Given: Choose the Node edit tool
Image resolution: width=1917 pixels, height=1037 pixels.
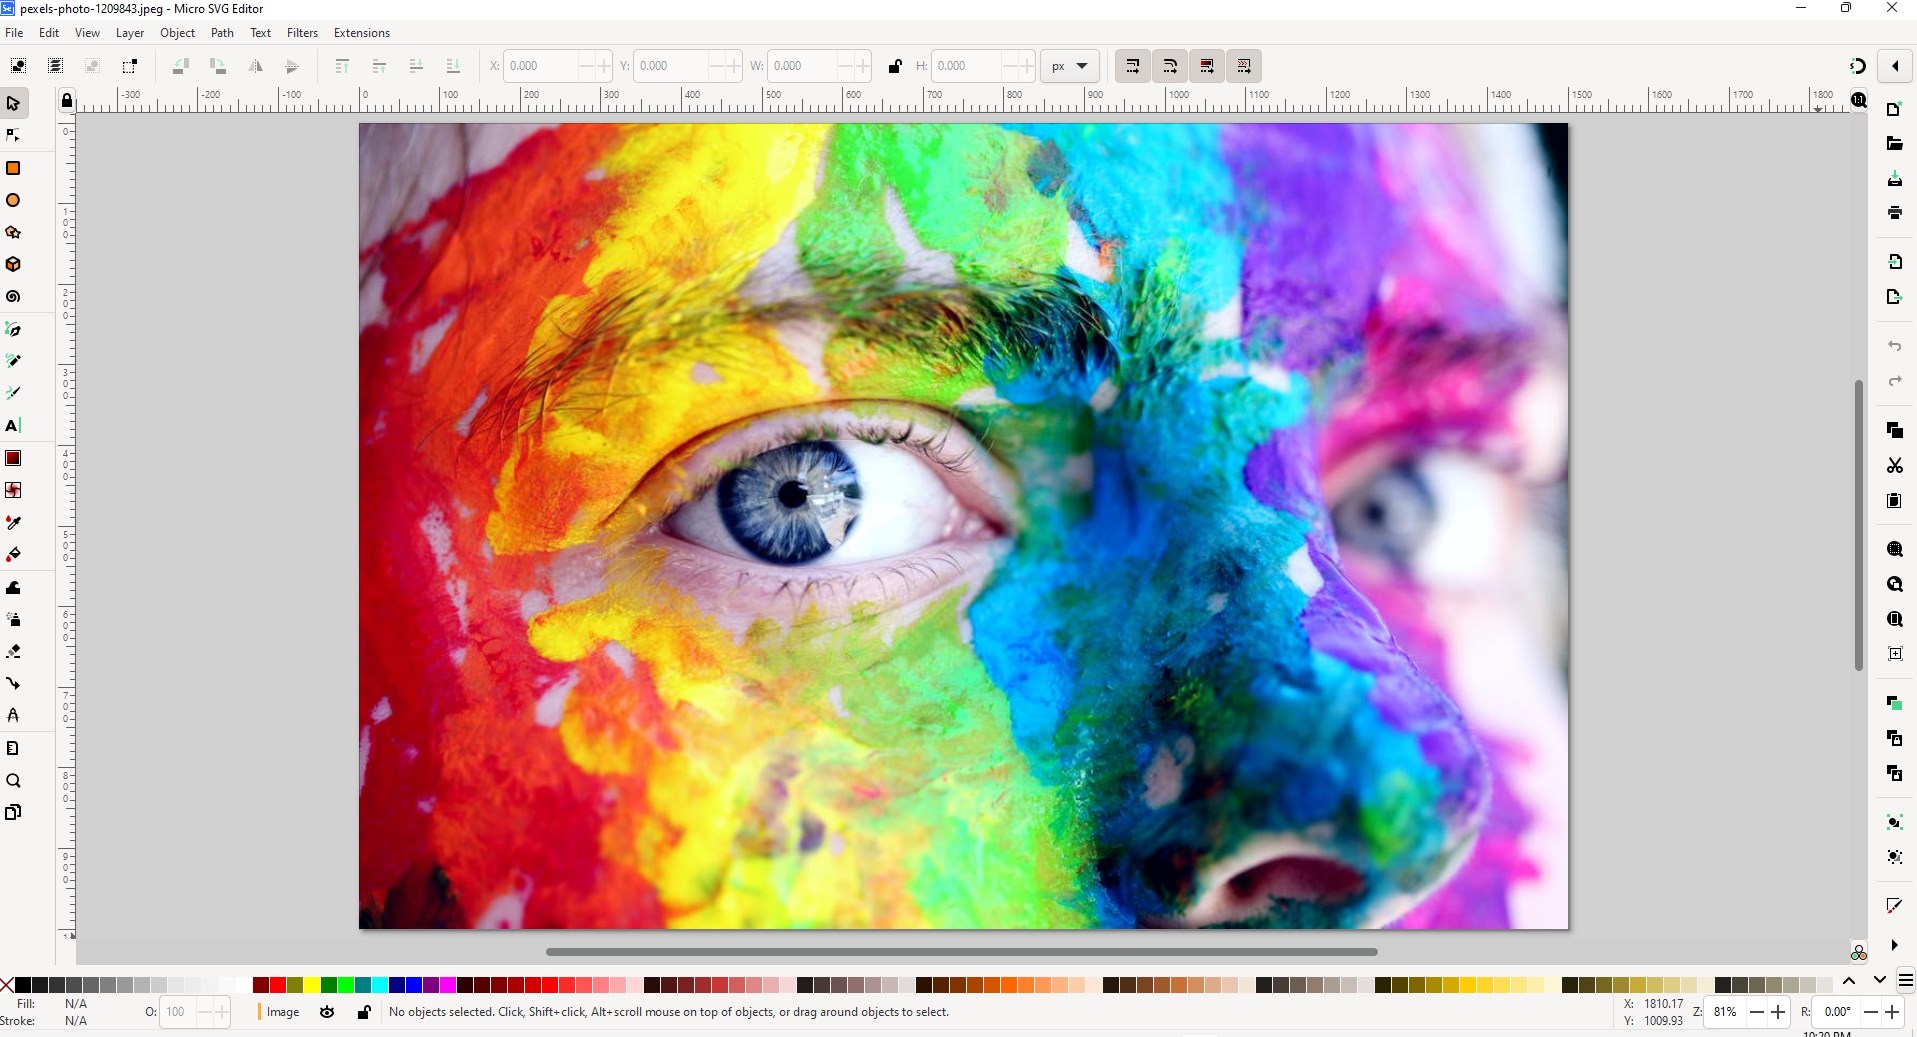Looking at the screenshot, I should click(x=13, y=135).
